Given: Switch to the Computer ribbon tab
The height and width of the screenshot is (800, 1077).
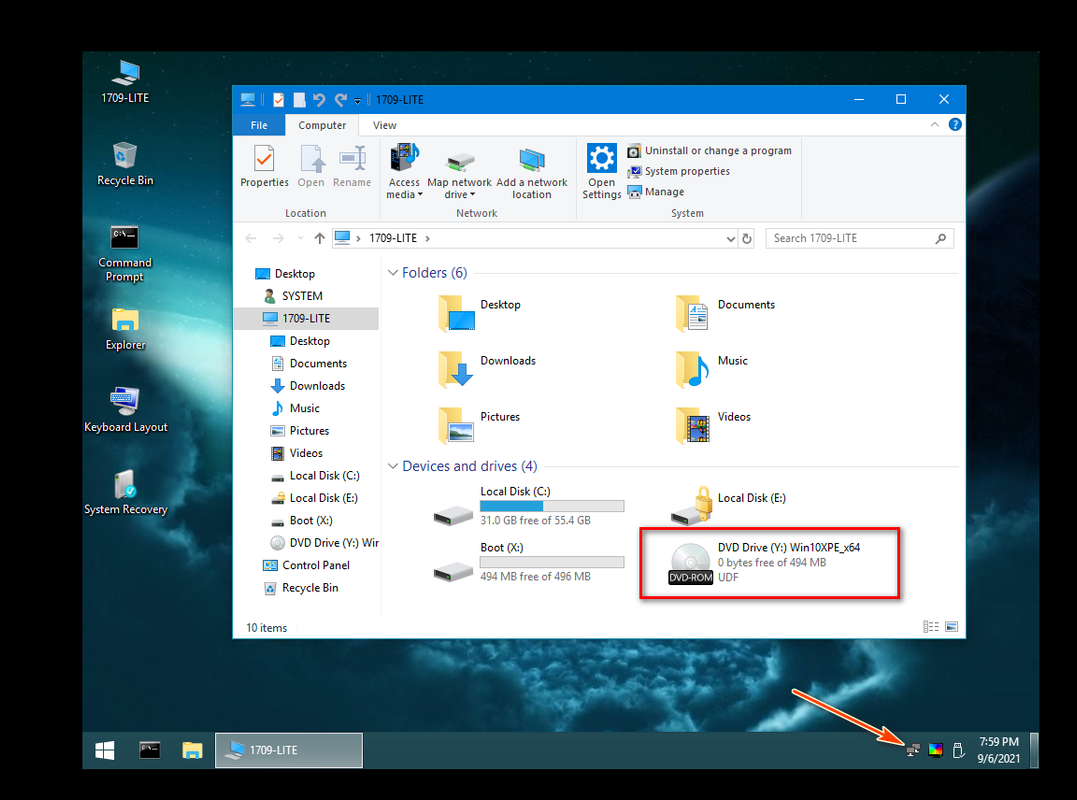Looking at the screenshot, I should tap(322, 125).
